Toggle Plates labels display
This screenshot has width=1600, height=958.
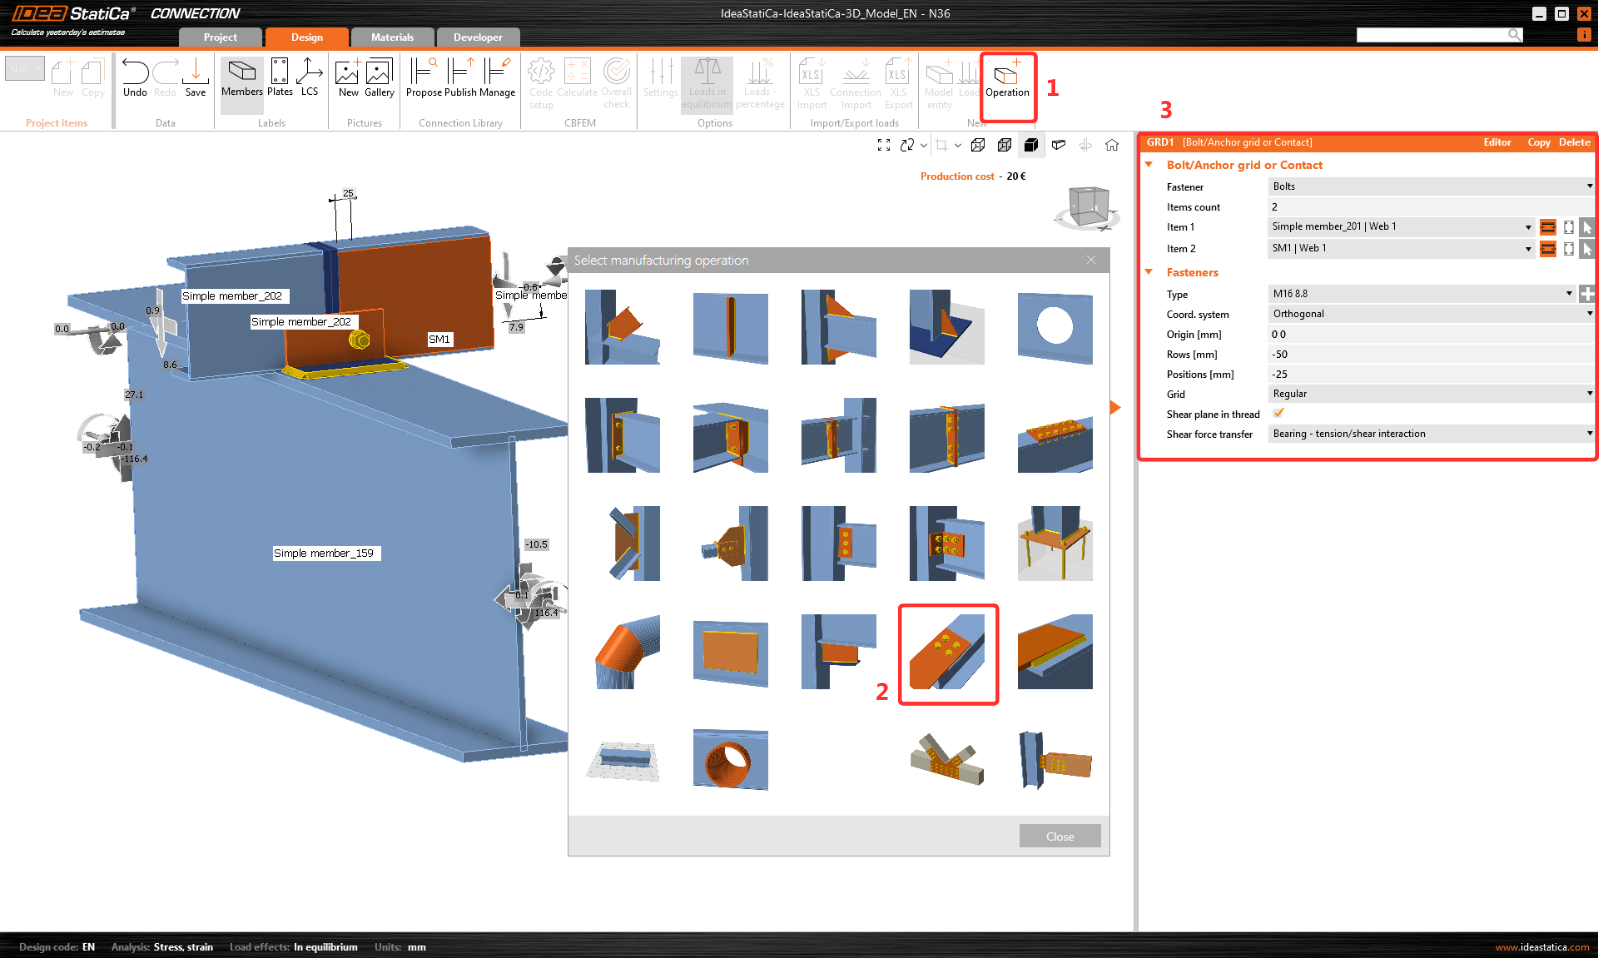pyautogui.click(x=280, y=79)
